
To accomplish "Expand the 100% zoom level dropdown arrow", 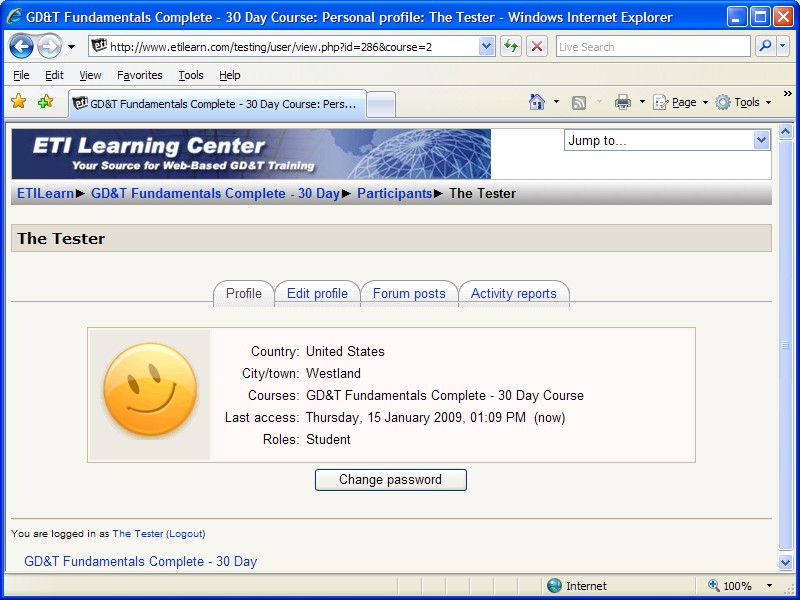I will coord(769,586).
